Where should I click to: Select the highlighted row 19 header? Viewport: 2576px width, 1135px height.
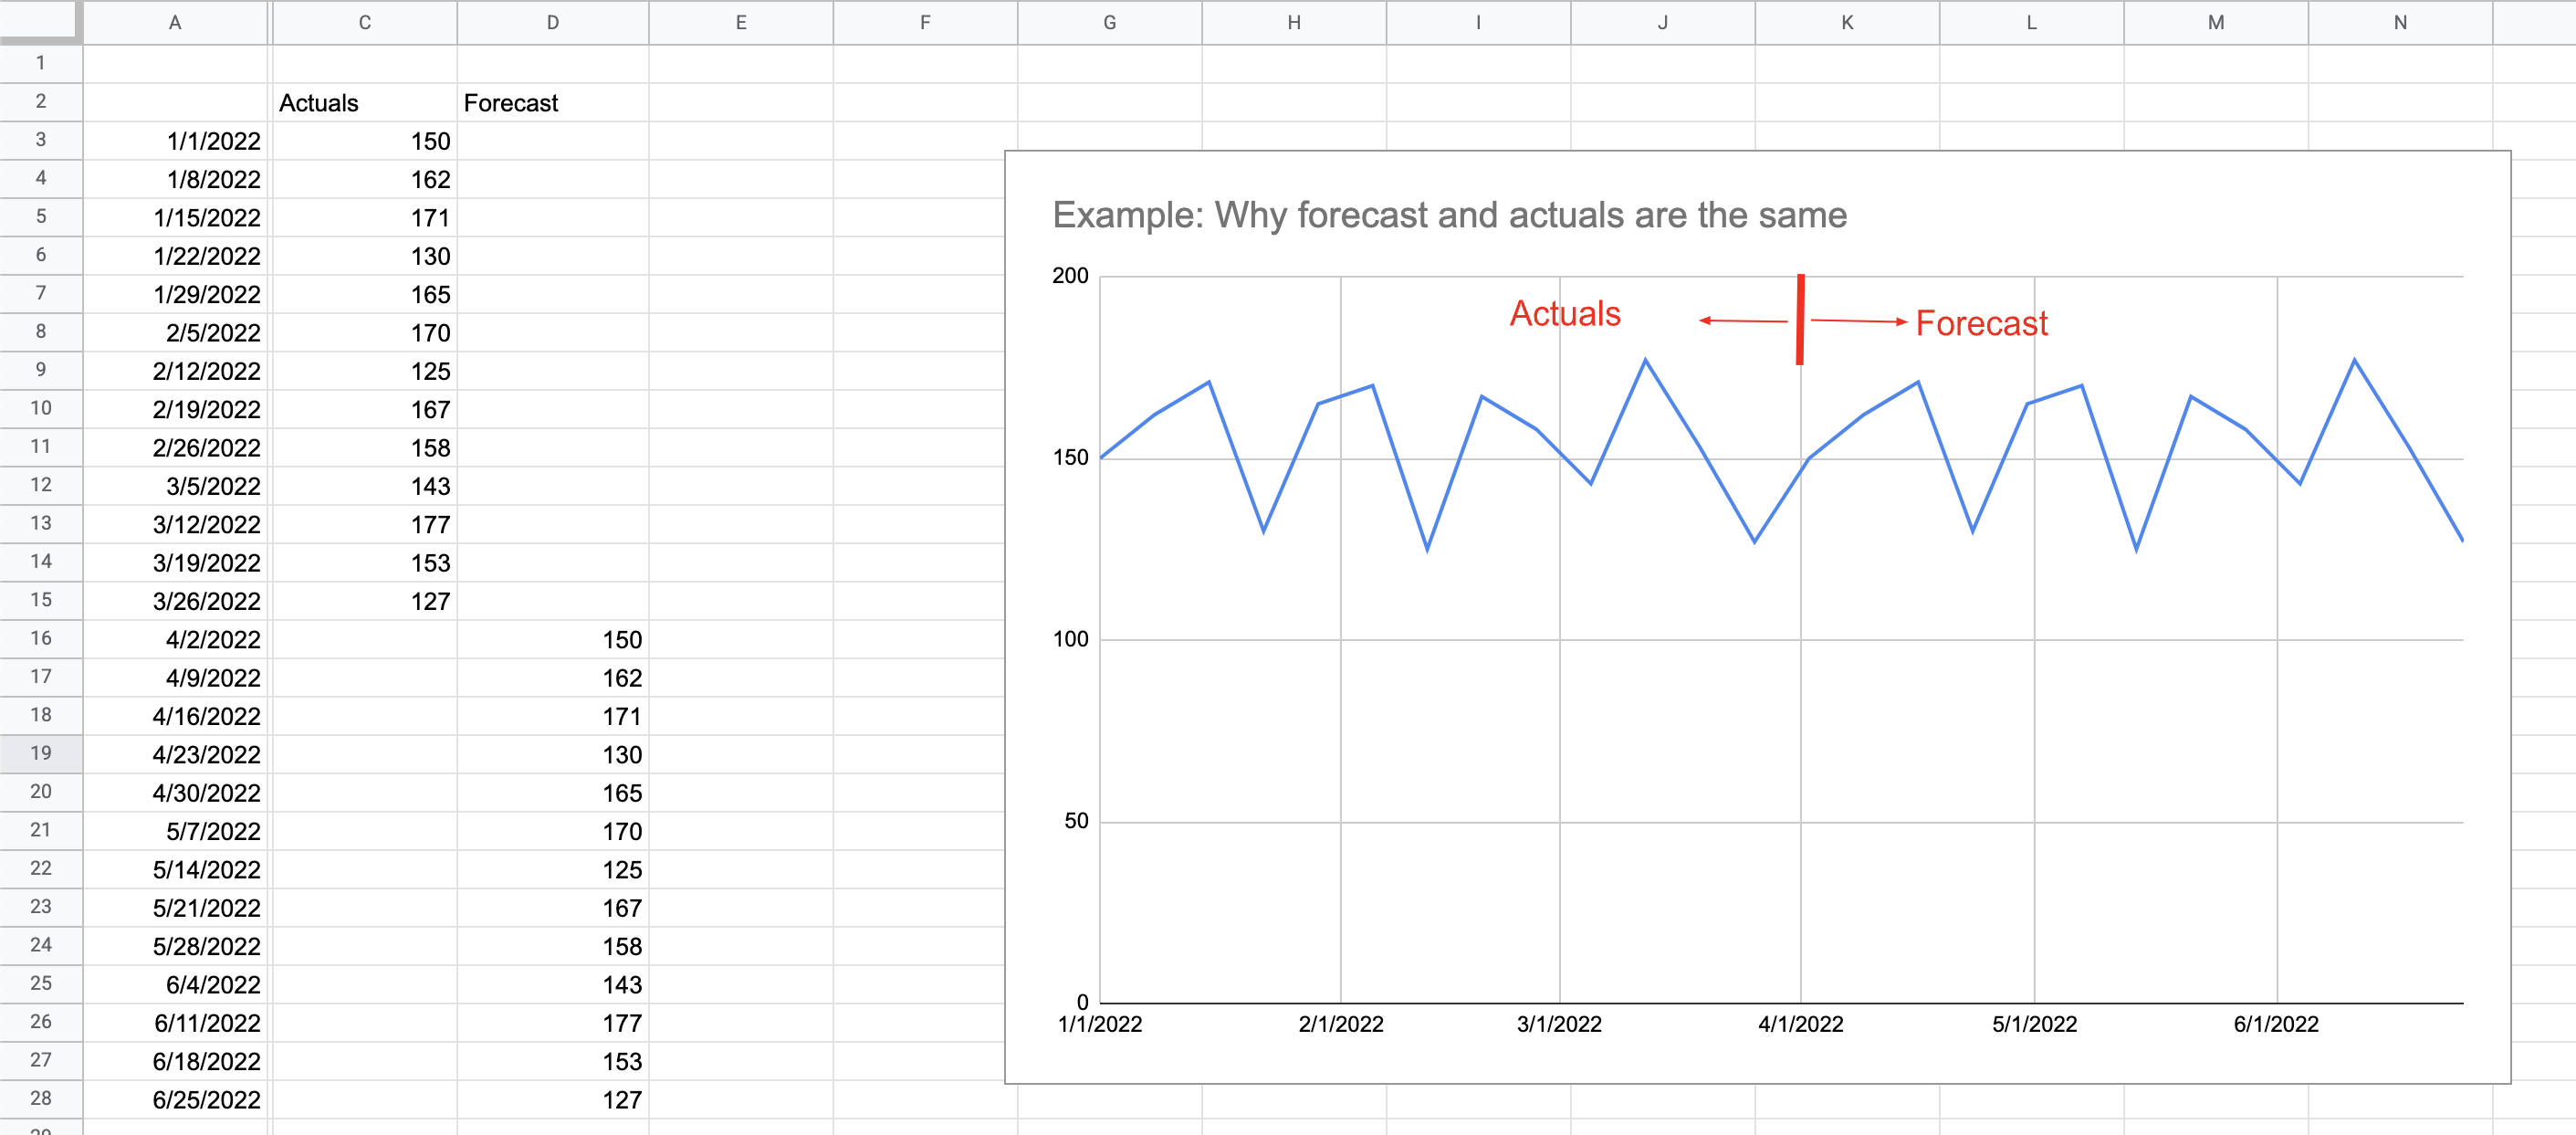40,754
